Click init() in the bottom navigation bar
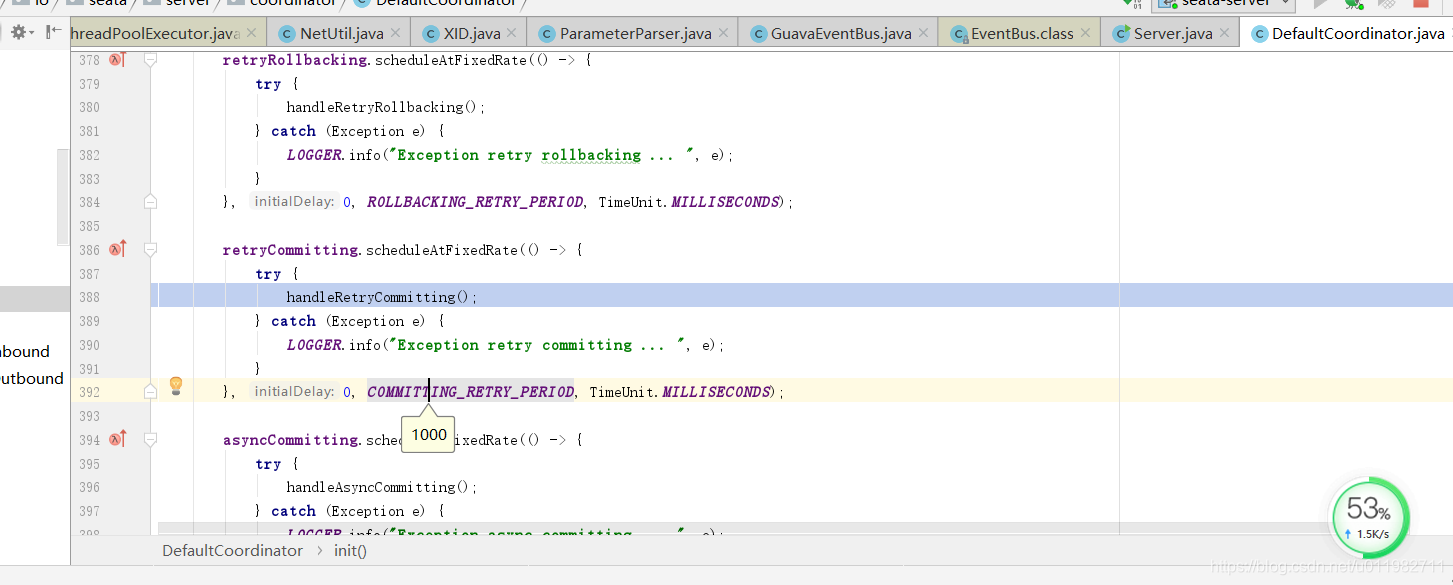 pyautogui.click(x=349, y=550)
